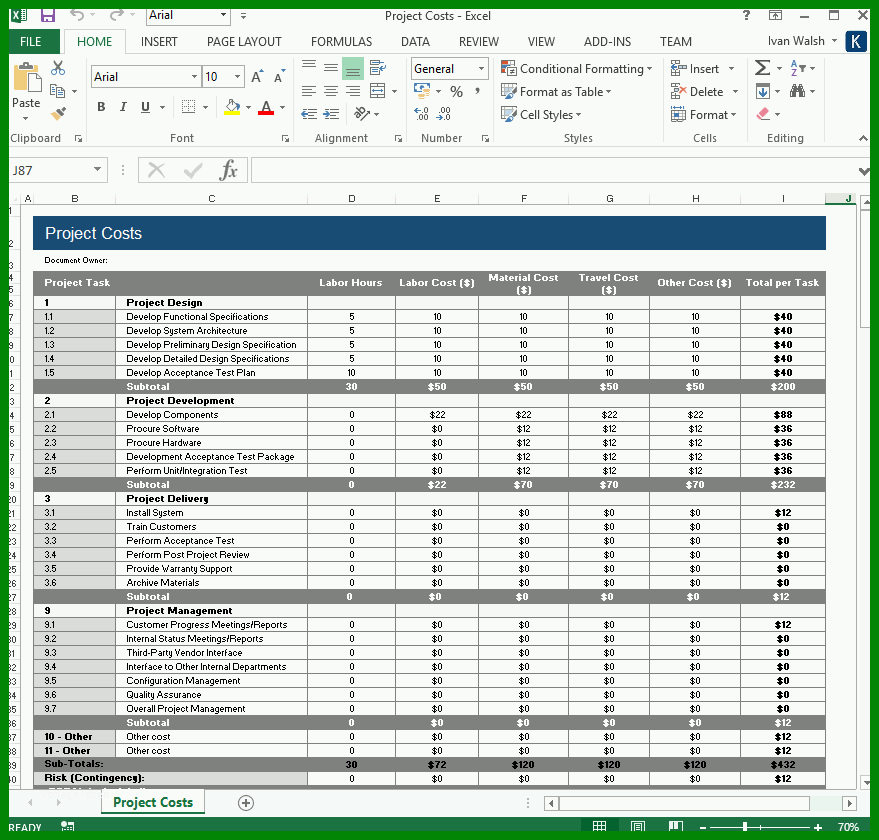Click the Clear eraser icon in Editing
Image resolution: width=879 pixels, height=840 pixels.
click(763, 114)
